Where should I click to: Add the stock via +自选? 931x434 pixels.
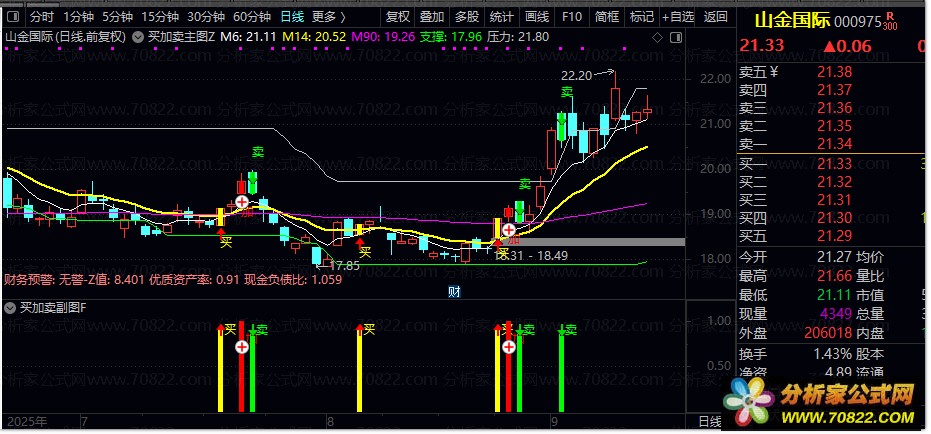(x=678, y=17)
